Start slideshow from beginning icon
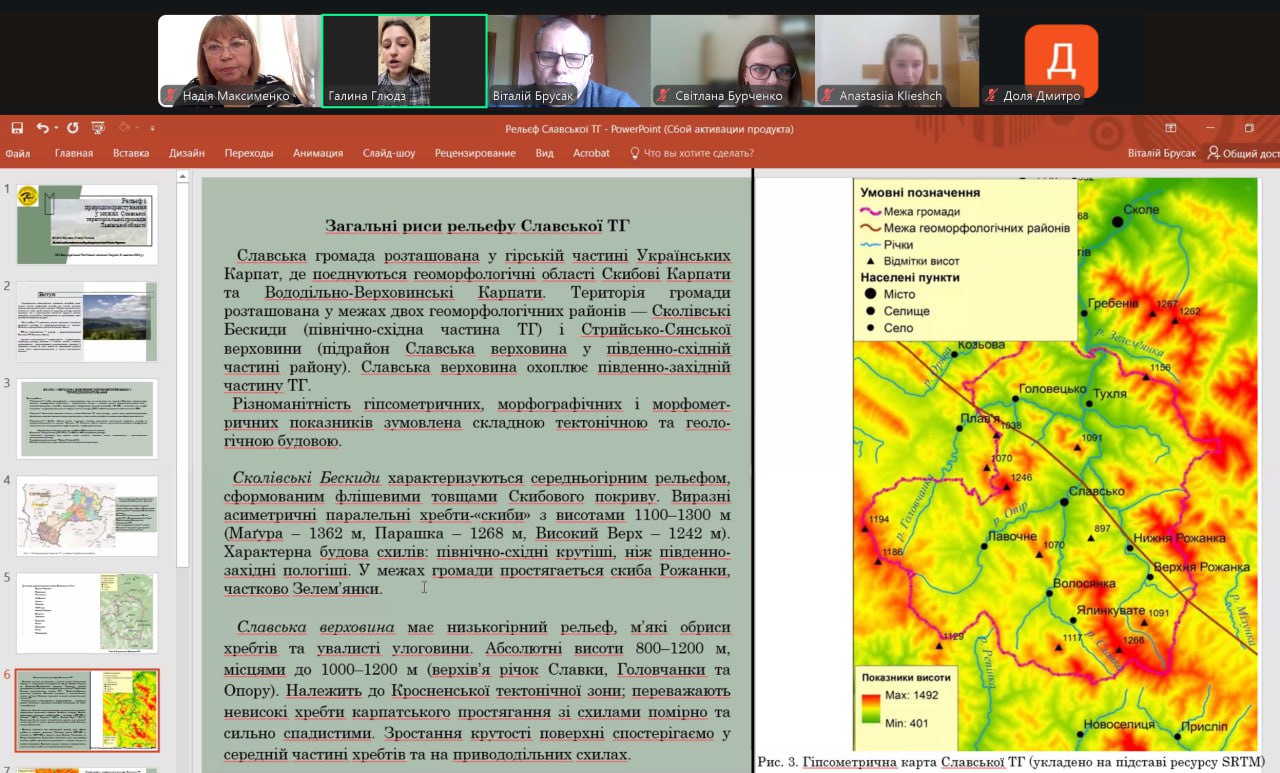Viewport: 1280px width, 773px height. point(98,128)
